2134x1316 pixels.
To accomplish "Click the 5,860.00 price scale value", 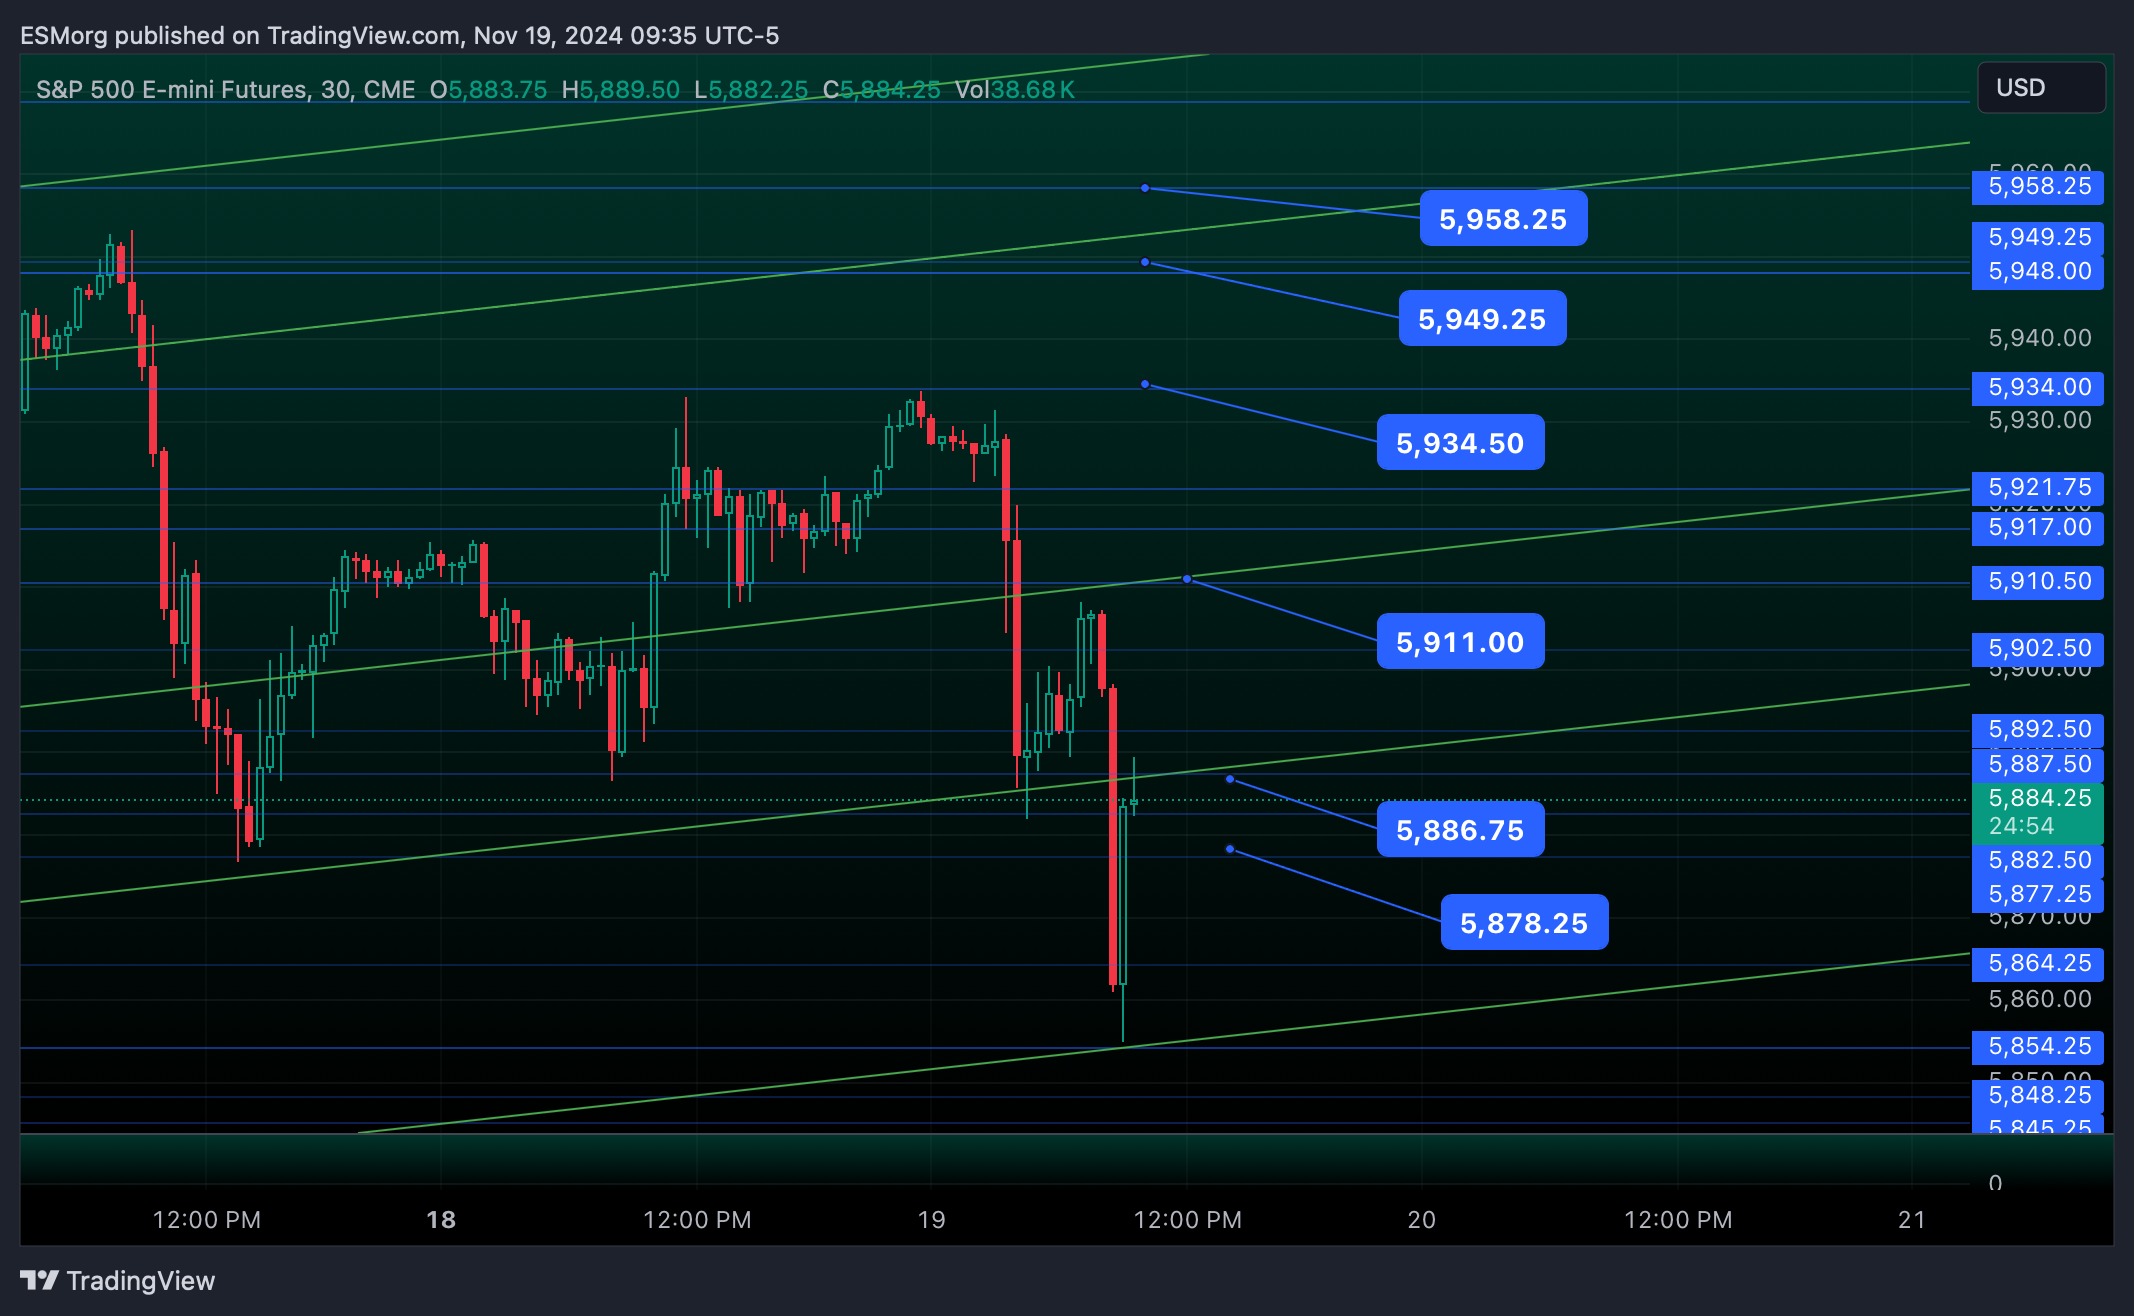I will pyautogui.click(x=2040, y=999).
